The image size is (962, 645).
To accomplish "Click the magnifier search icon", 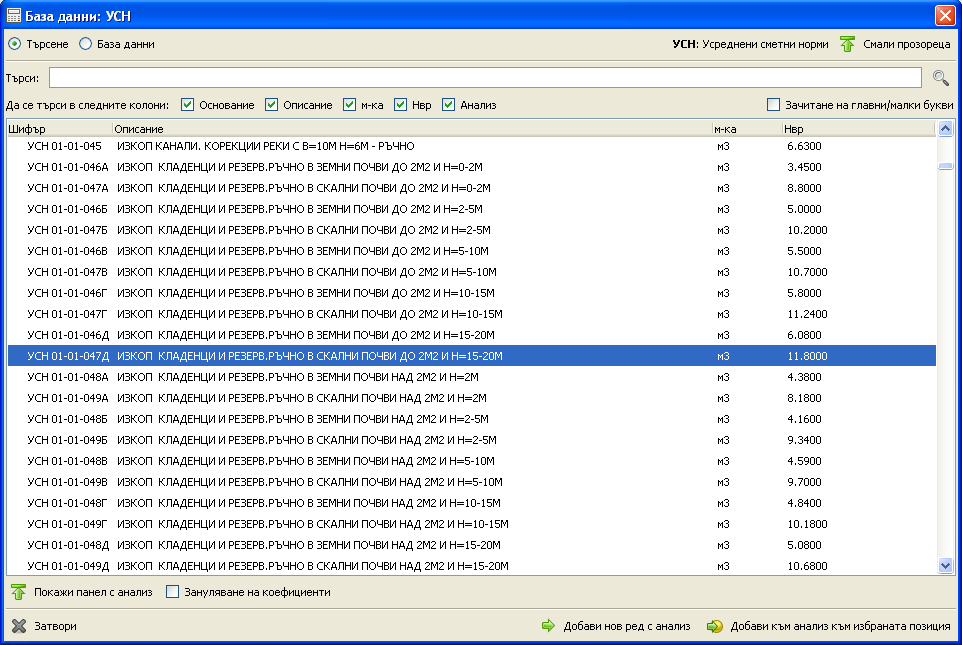I will (940, 78).
